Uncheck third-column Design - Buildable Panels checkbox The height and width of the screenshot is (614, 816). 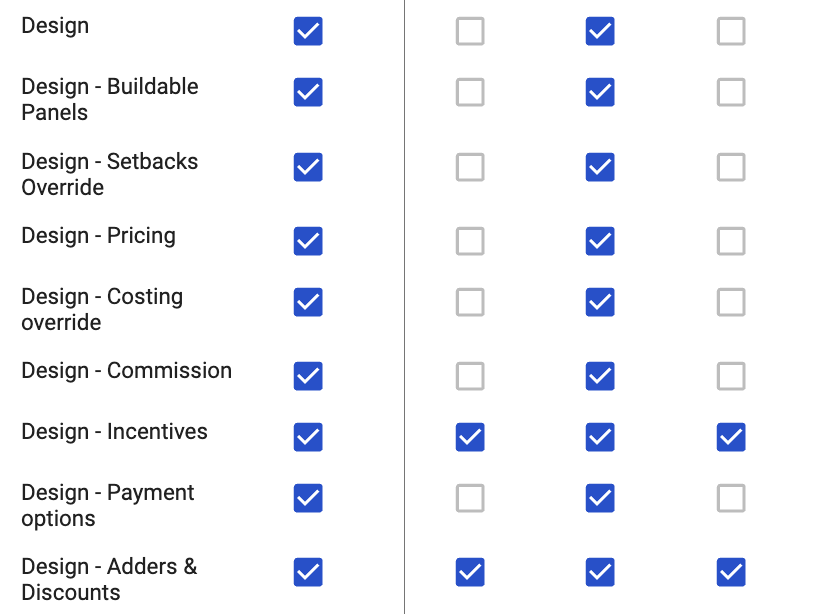(x=600, y=92)
